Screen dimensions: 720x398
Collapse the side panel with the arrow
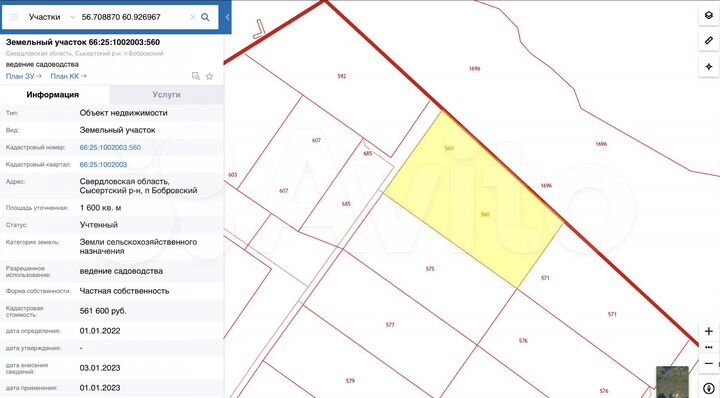click(x=227, y=17)
